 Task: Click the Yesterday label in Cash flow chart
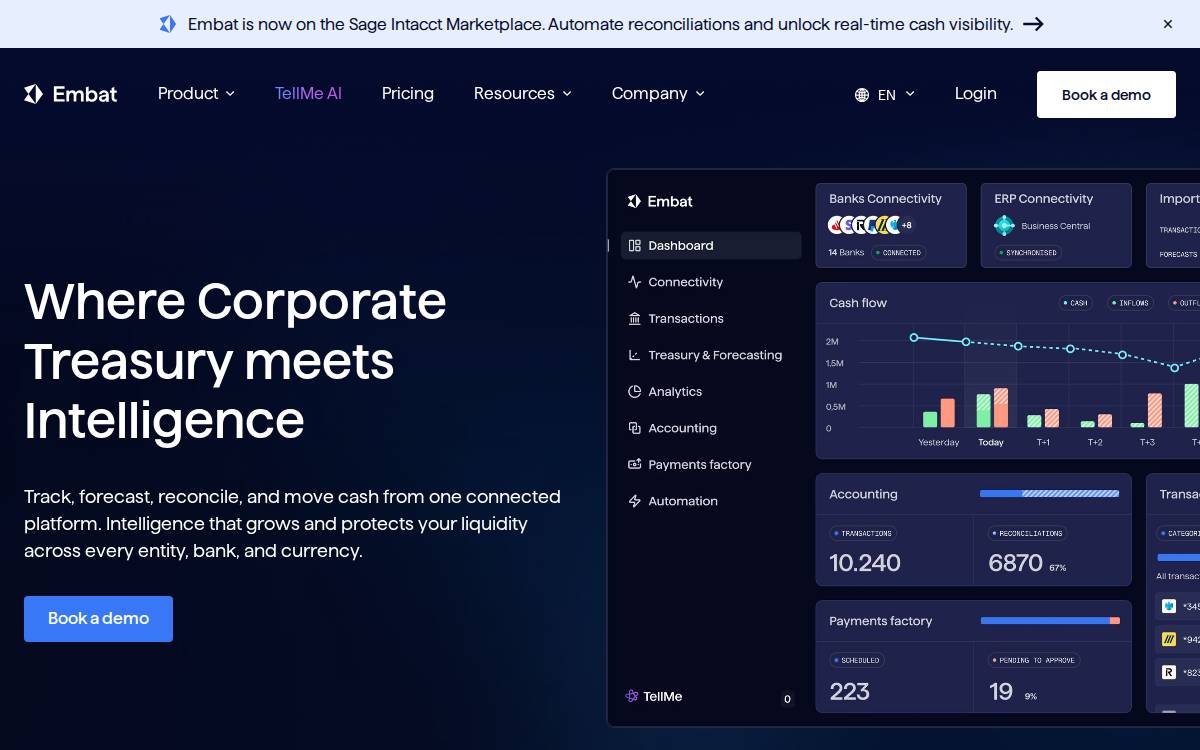click(x=939, y=442)
